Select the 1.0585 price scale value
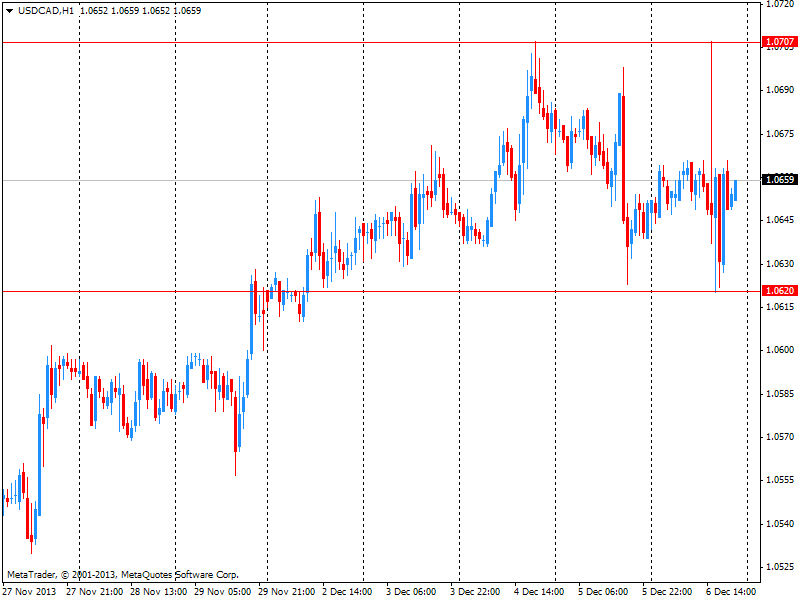Screen dimensions: 800x600 [x=780, y=394]
